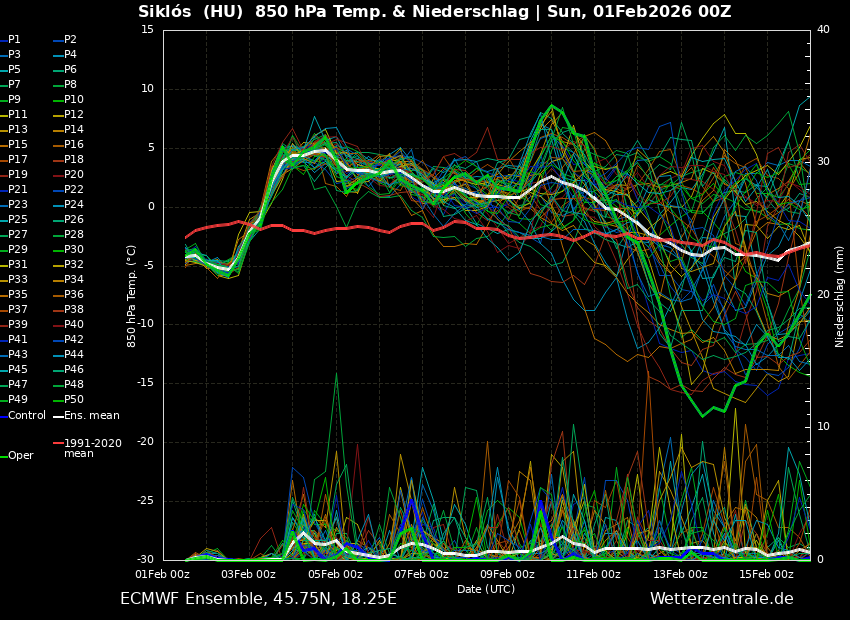Click the P1 legend entry
The height and width of the screenshot is (620, 850).
click(14, 40)
